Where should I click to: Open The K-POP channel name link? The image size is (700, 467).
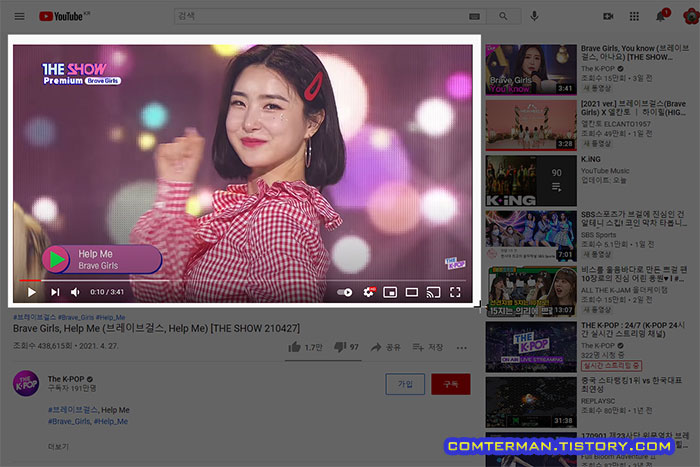point(66,379)
